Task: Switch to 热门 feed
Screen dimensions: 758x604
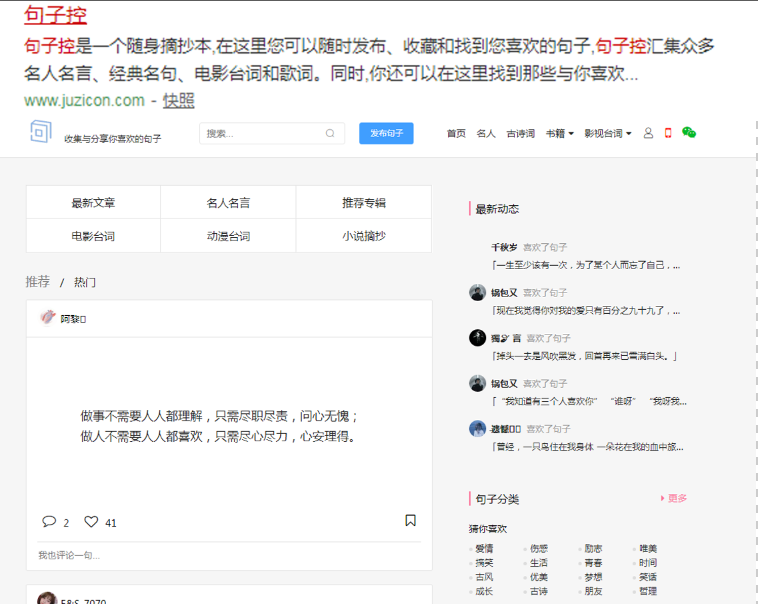Action: (x=85, y=282)
